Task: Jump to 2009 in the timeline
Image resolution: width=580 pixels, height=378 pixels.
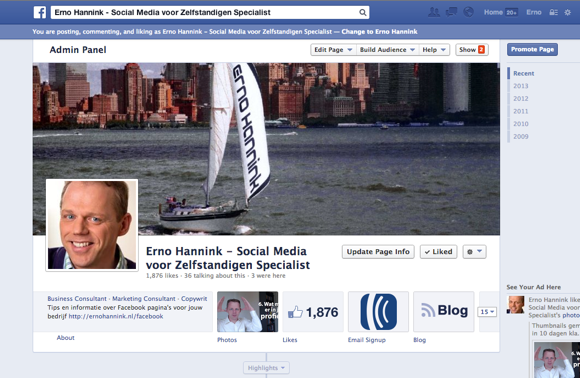Action: point(520,136)
